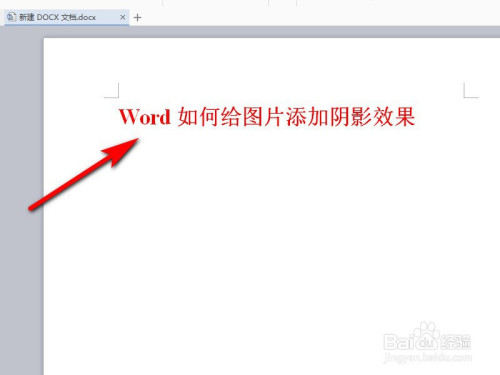The width and height of the screenshot is (500, 375).
Task: Click the document icon on the tab
Action: click(x=12, y=17)
